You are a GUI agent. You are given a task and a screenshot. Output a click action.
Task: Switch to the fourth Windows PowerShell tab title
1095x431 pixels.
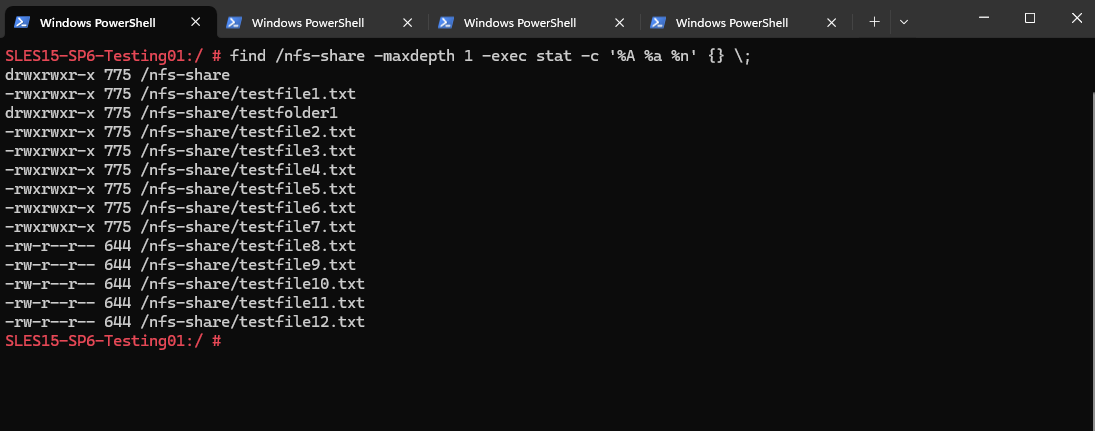tap(732, 23)
